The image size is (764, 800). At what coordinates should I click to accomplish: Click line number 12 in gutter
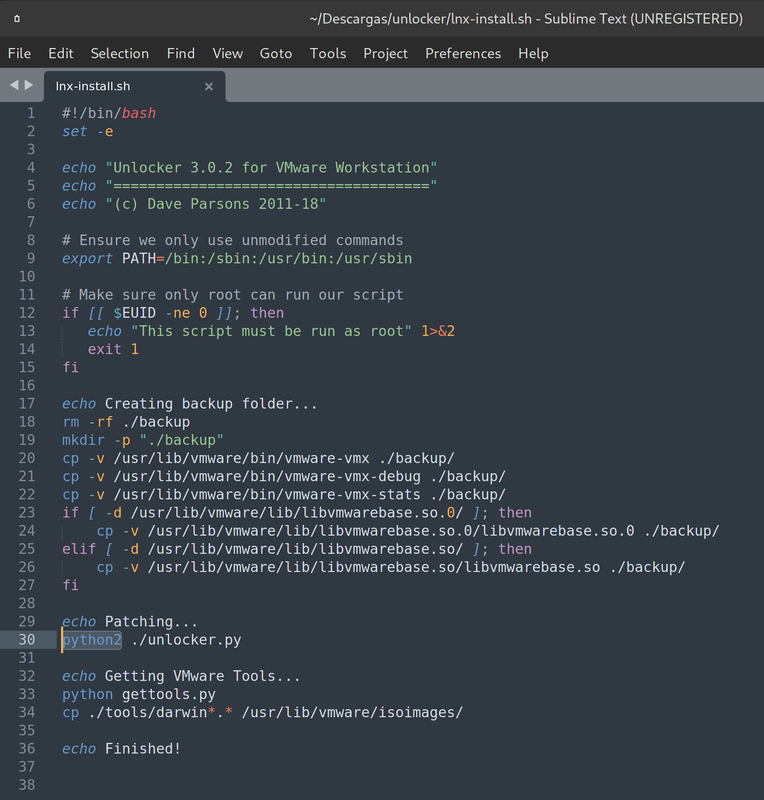pyautogui.click(x=27, y=313)
